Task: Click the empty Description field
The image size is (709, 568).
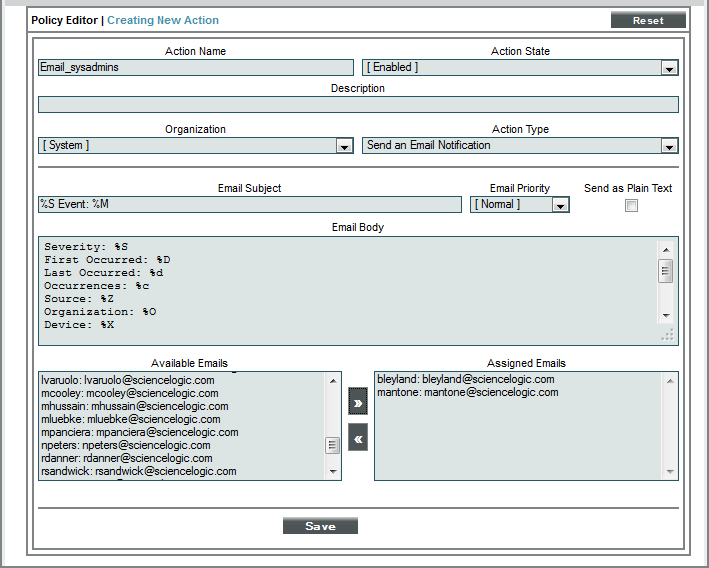Action: point(358,104)
